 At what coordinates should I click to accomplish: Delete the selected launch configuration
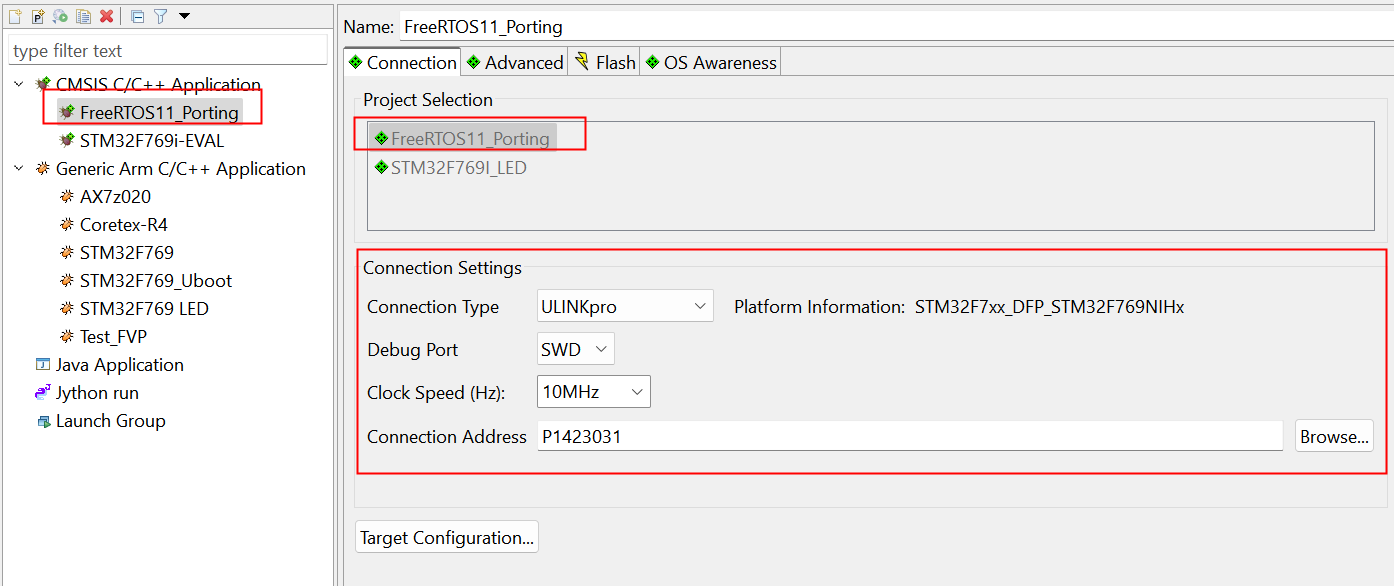click(x=106, y=16)
